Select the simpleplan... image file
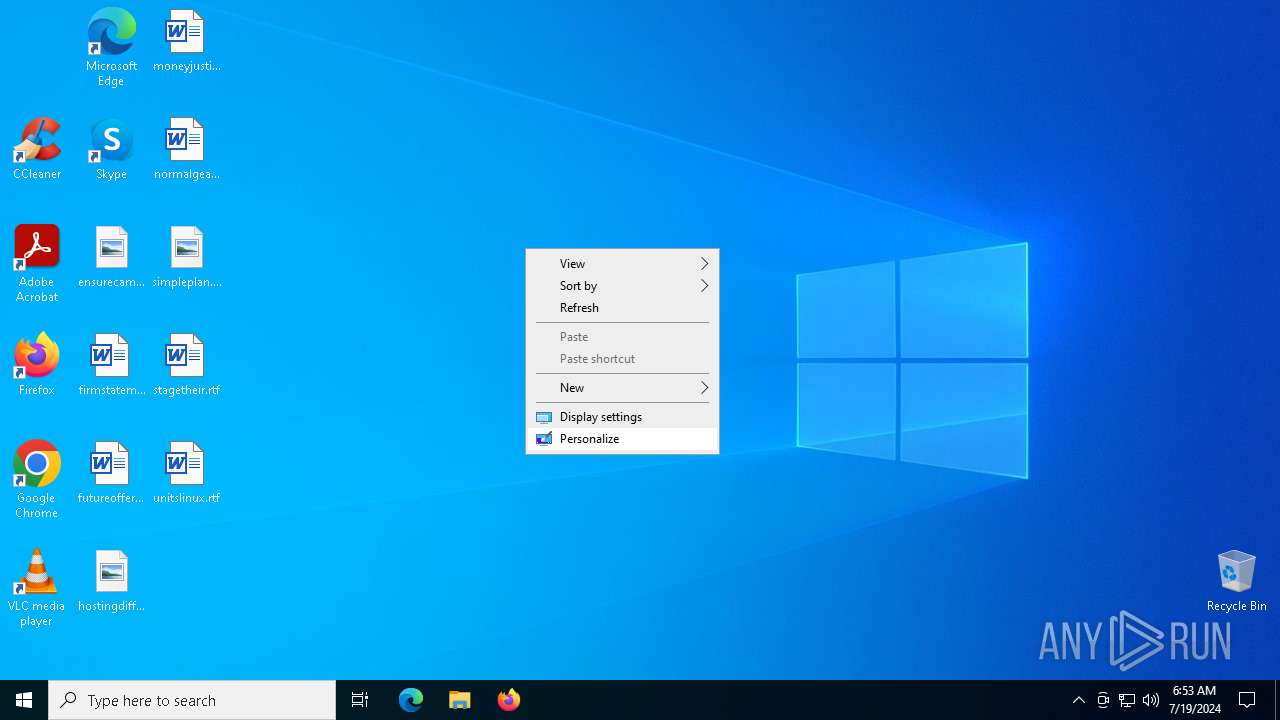 186,256
